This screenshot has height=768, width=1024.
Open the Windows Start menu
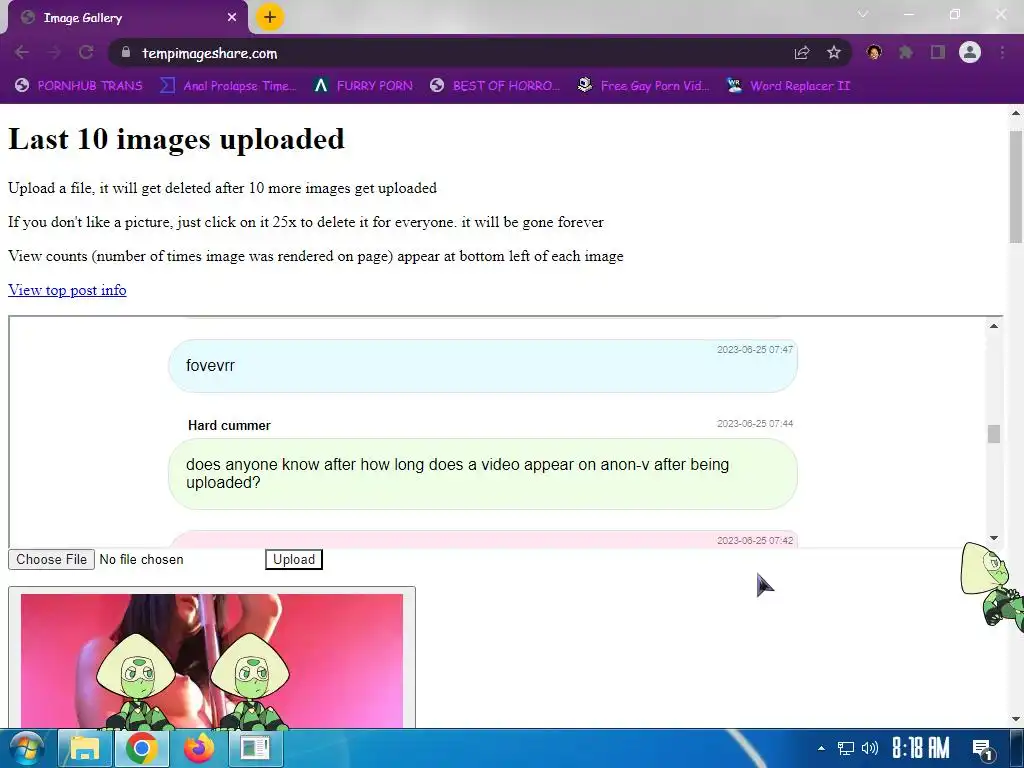pyautogui.click(x=25, y=748)
